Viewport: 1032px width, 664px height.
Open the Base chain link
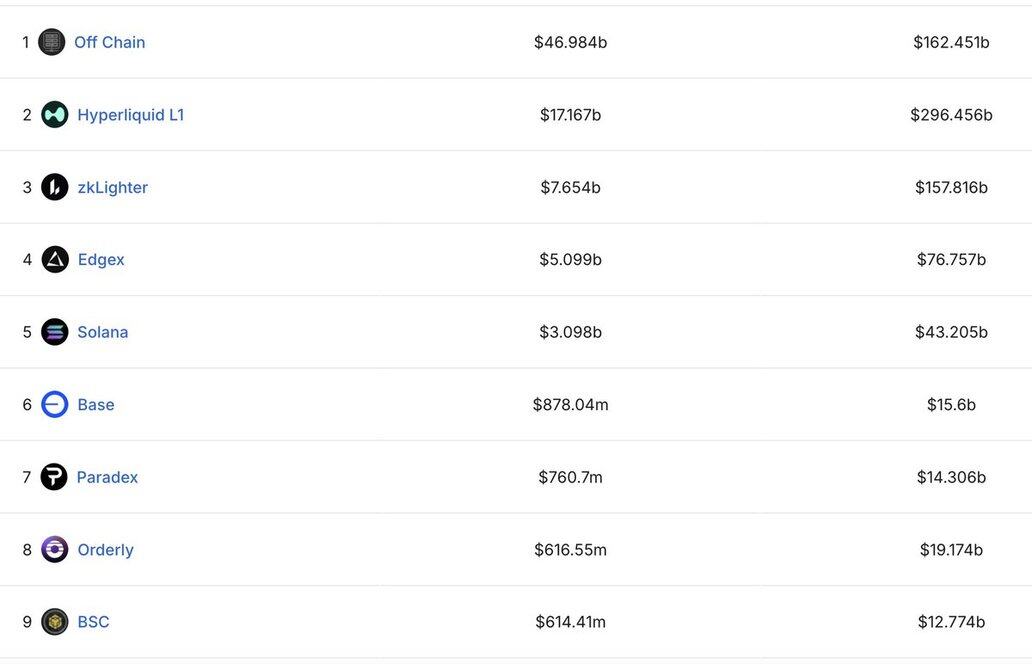pos(96,404)
